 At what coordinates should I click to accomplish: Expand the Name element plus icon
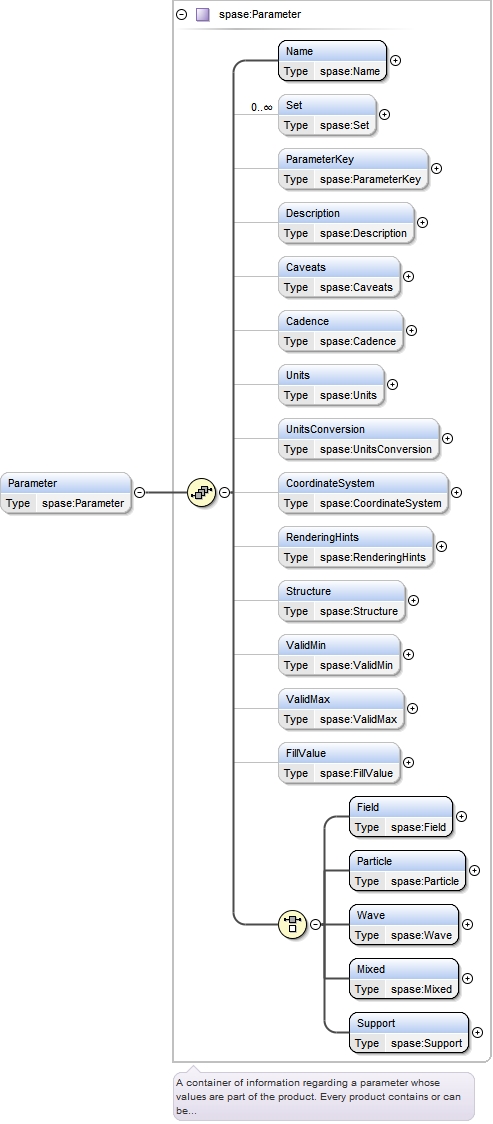click(395, 61)
